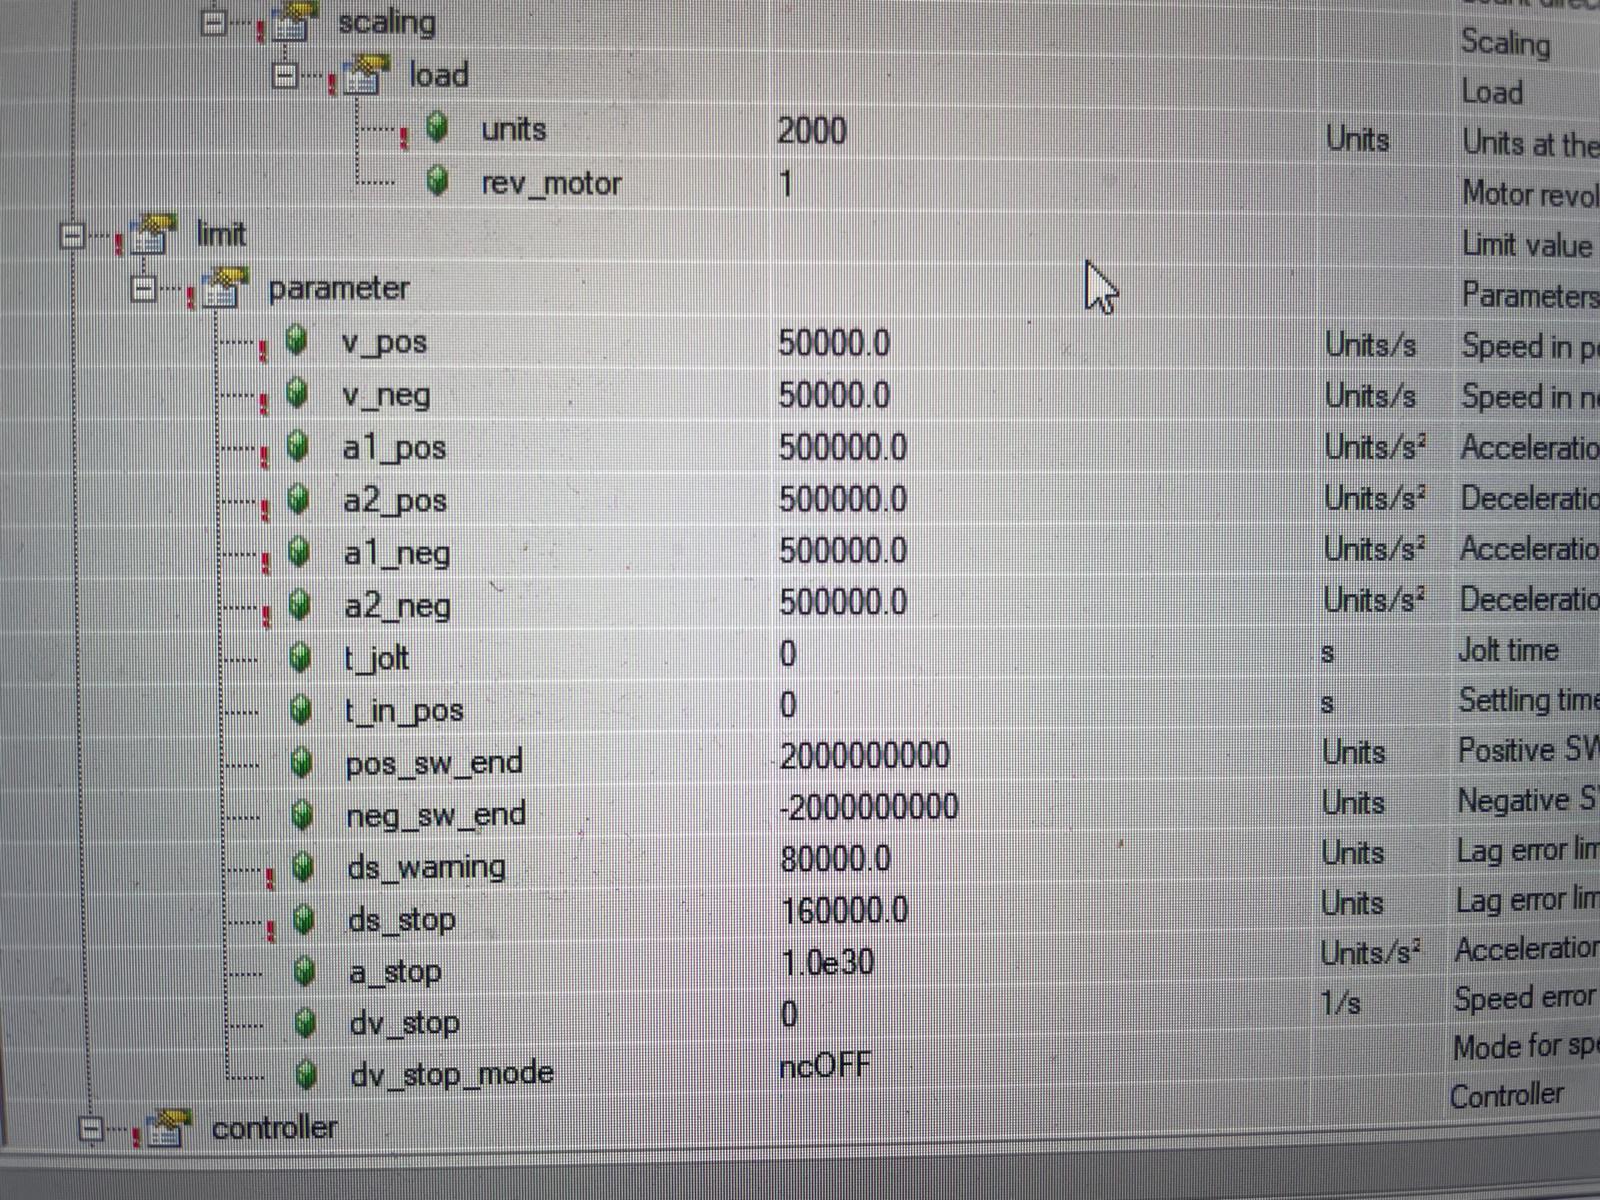Select the v_pos parameter row
Viewport: 1600px width, 1200px height.
coord(800,343)
